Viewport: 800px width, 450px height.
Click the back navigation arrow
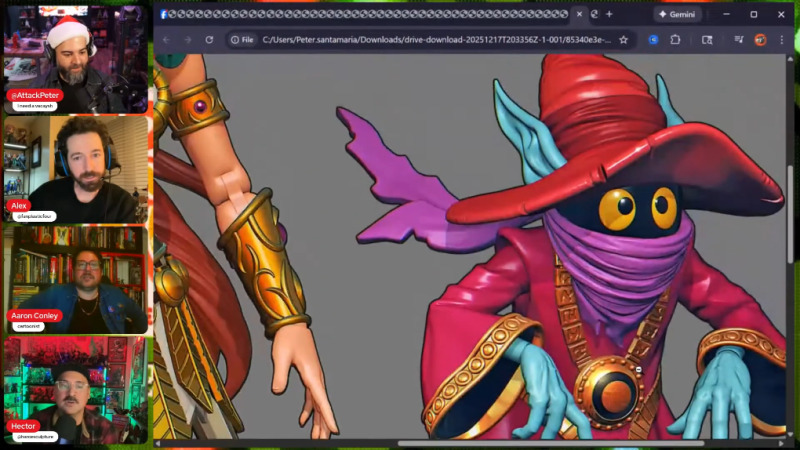[x=166, y=40]
